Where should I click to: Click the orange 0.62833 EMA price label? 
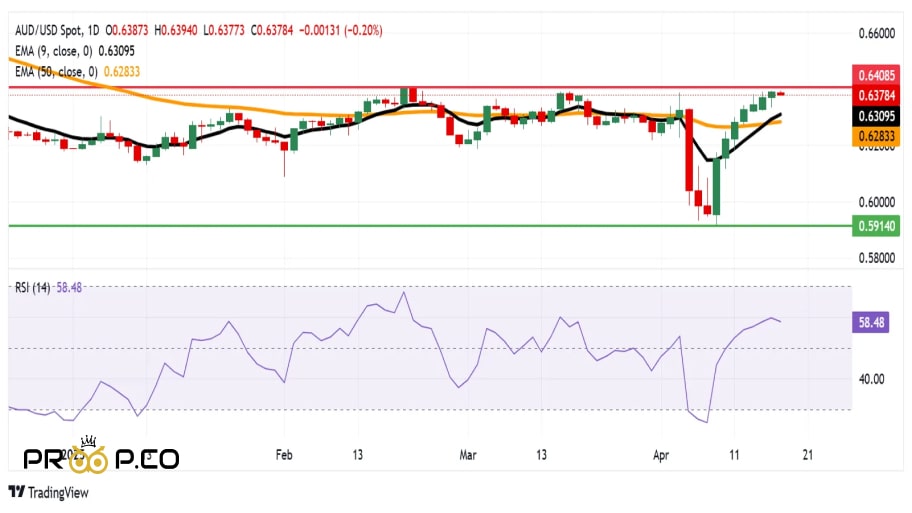coord(876,137)
